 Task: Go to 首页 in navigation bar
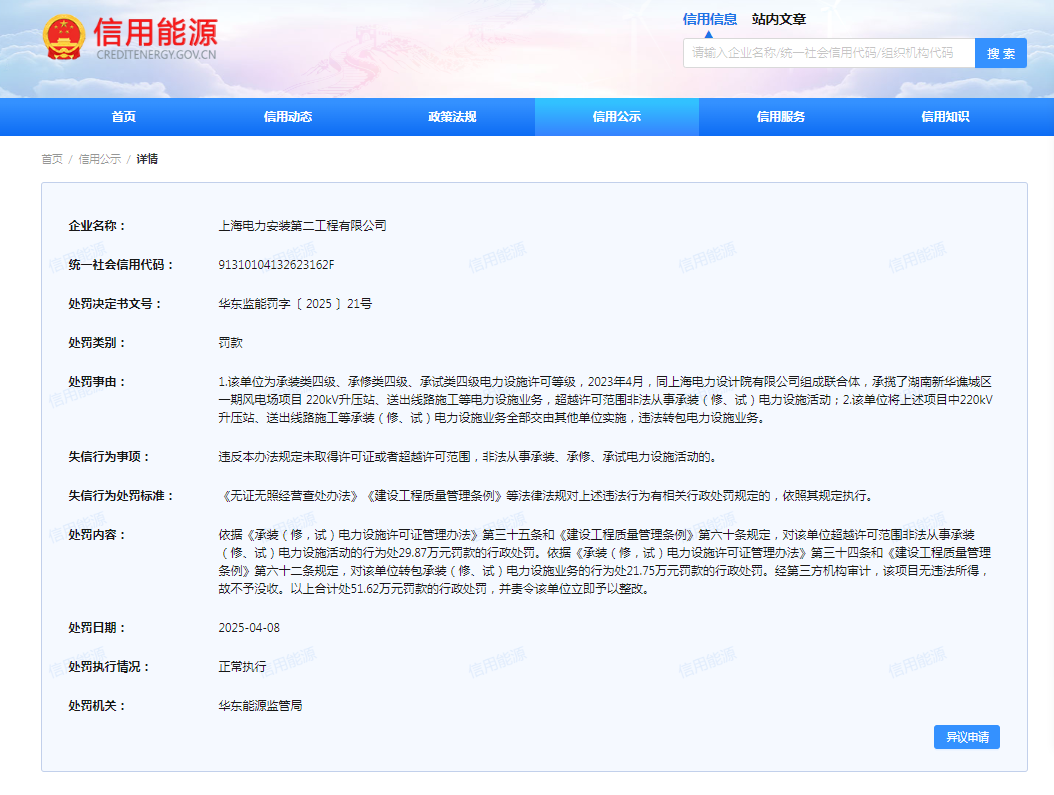tap(124, 117)
